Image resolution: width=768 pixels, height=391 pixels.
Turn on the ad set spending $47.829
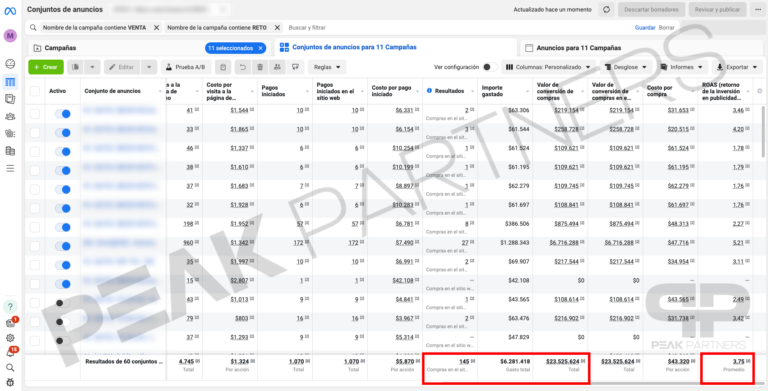(x=63, y=341)
